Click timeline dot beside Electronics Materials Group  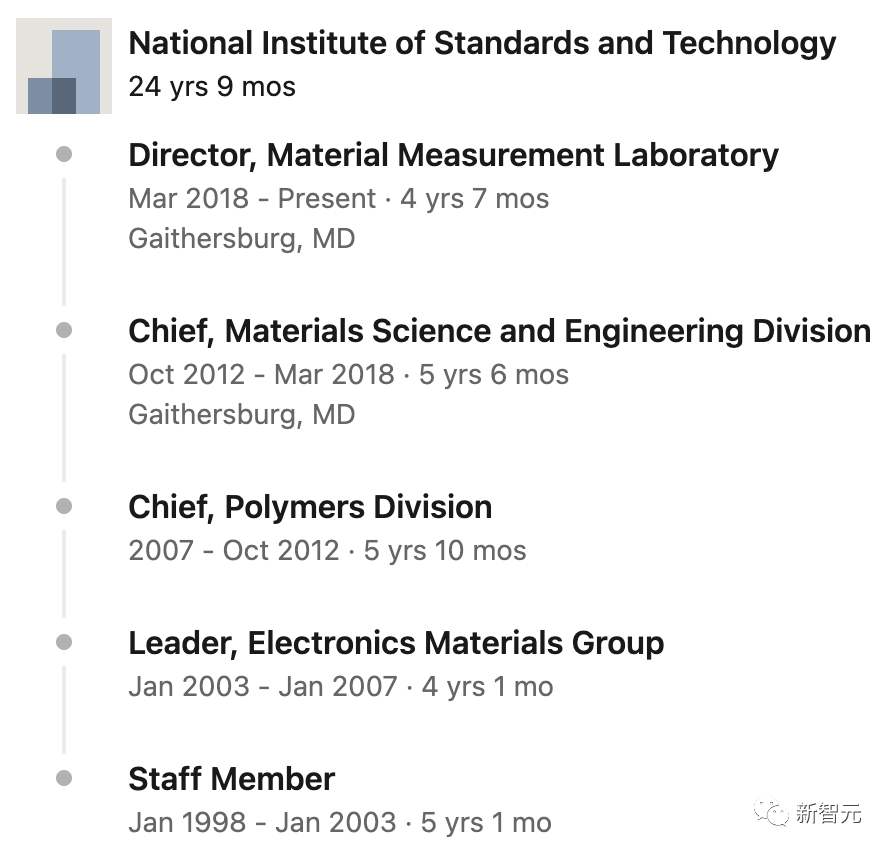tap(64, 642)
